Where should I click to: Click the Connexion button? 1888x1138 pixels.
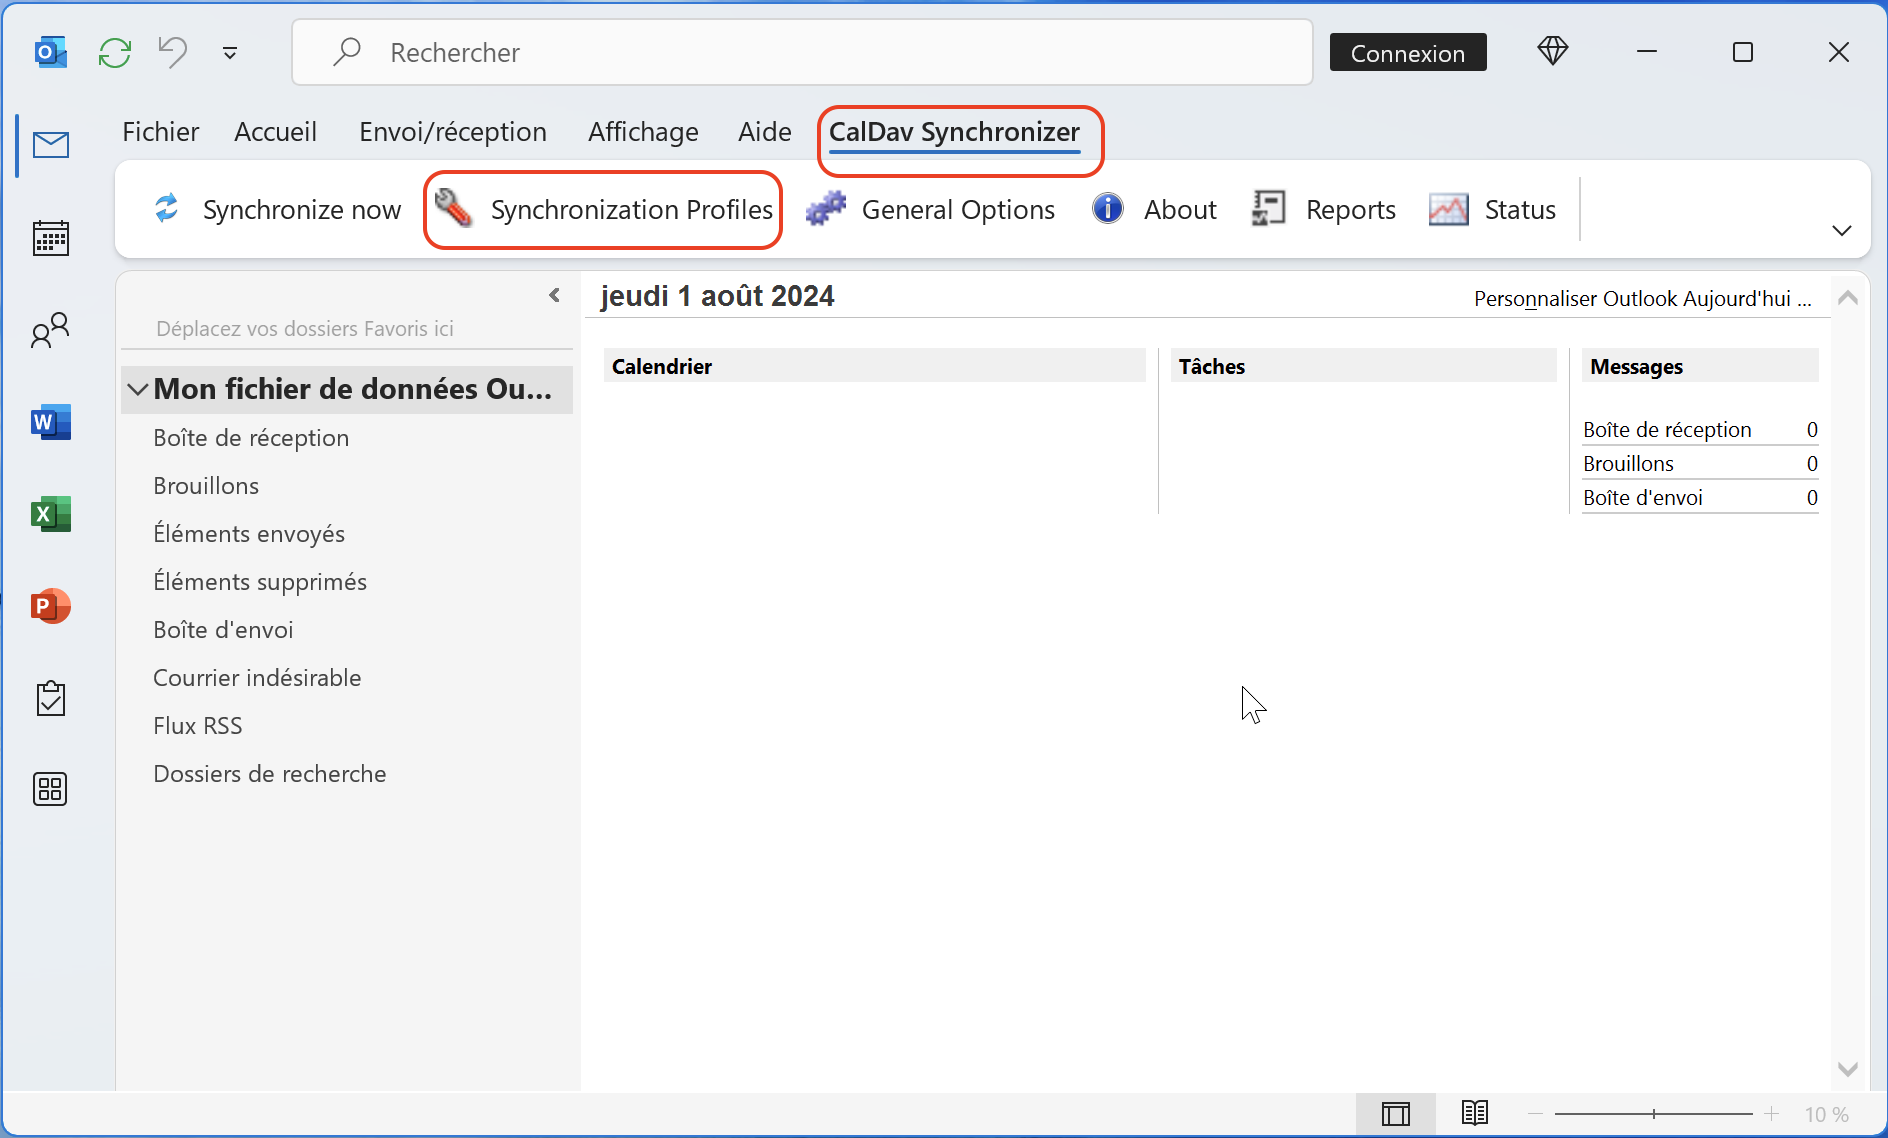pos(1408,53)
